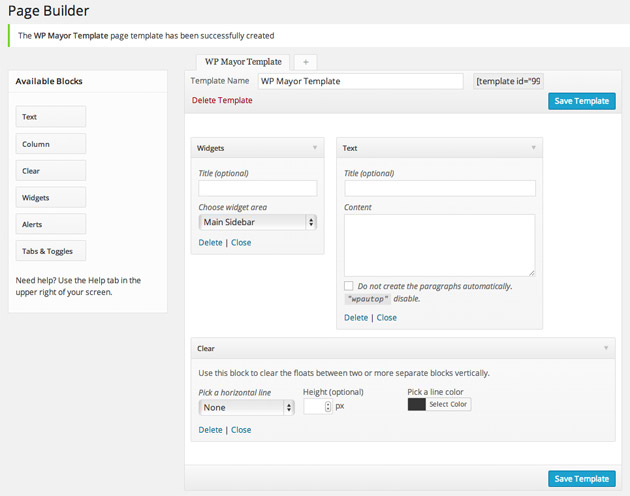Select the Tabs & Toggles available block
Image resolution: width=630 pixels, height=496 pixels.
click(51, 251)
